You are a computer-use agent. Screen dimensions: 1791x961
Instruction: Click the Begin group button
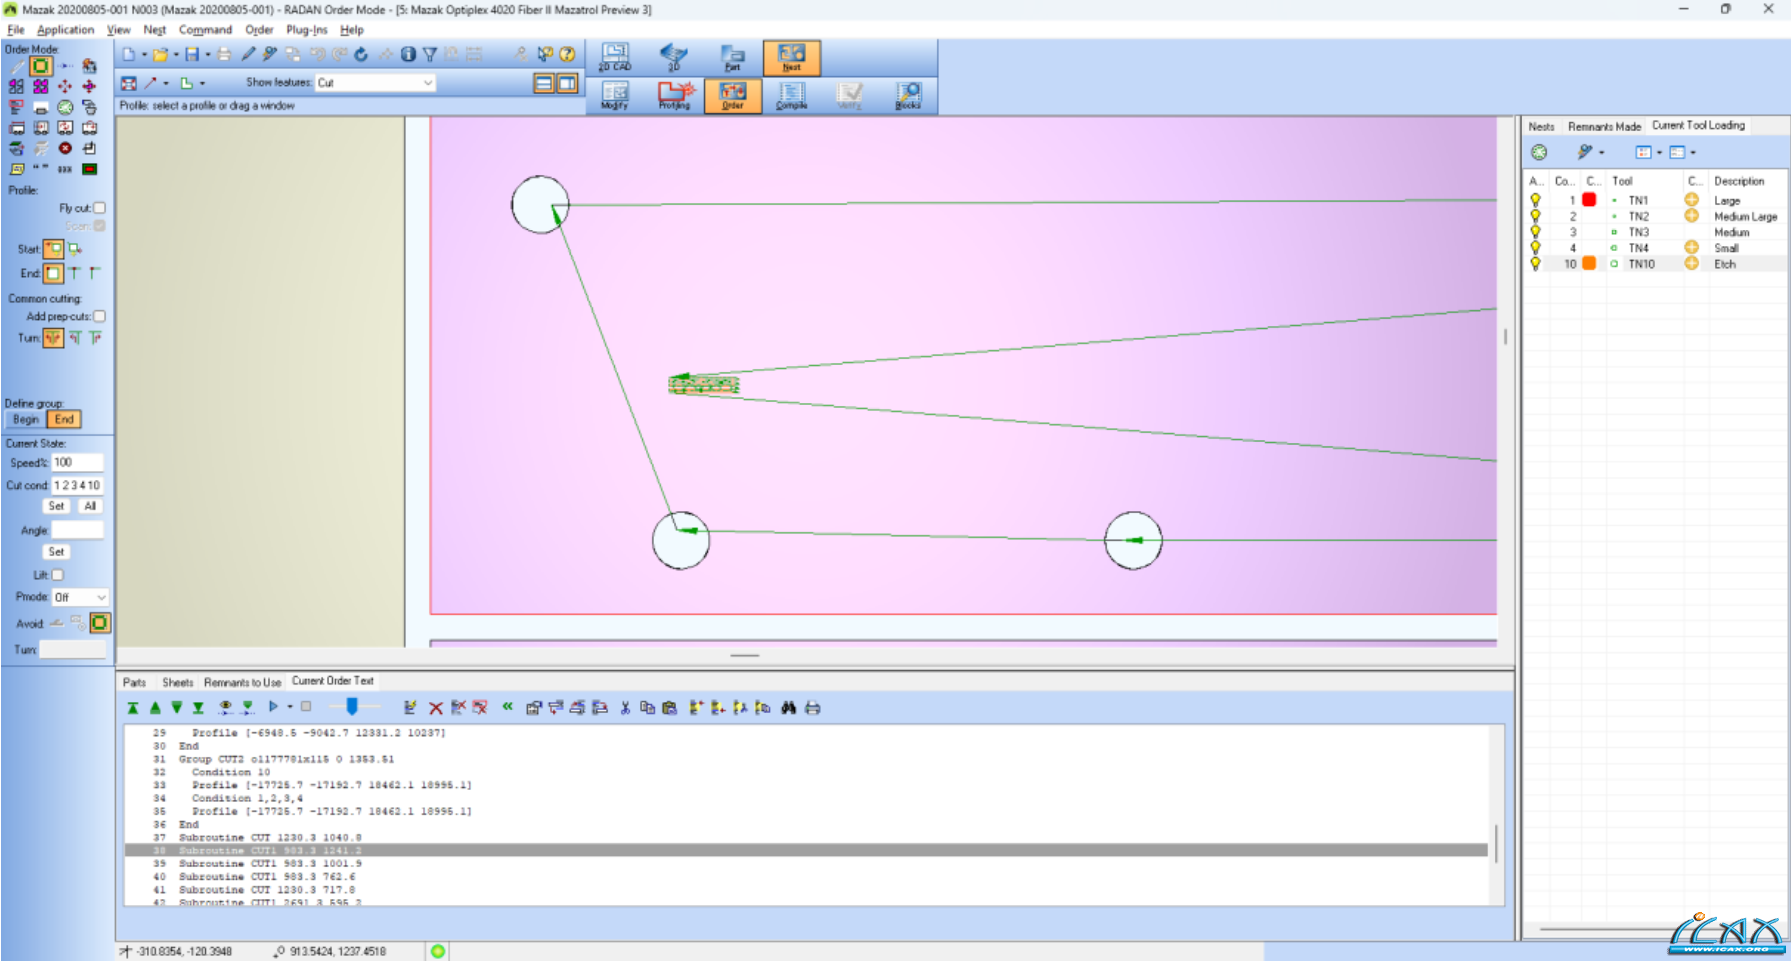tap(26, 419)
